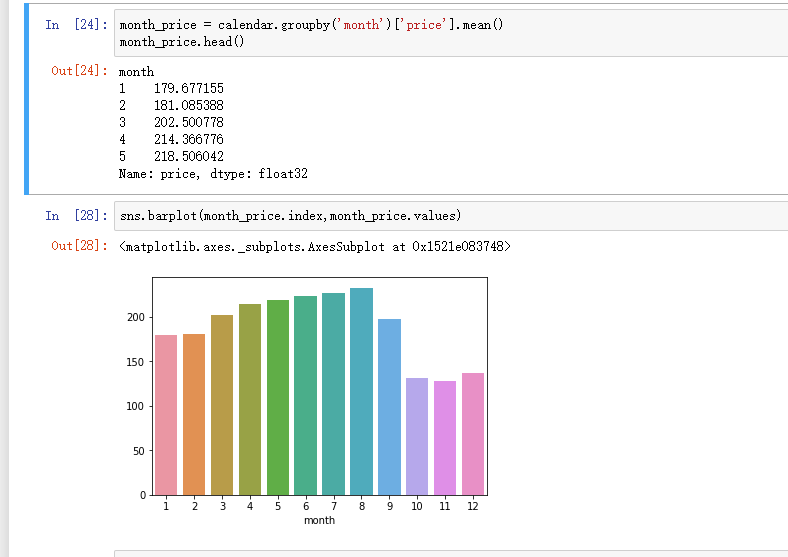Click the month 9 blue bar
Viewport: 788px width, 557px height.
389,407
